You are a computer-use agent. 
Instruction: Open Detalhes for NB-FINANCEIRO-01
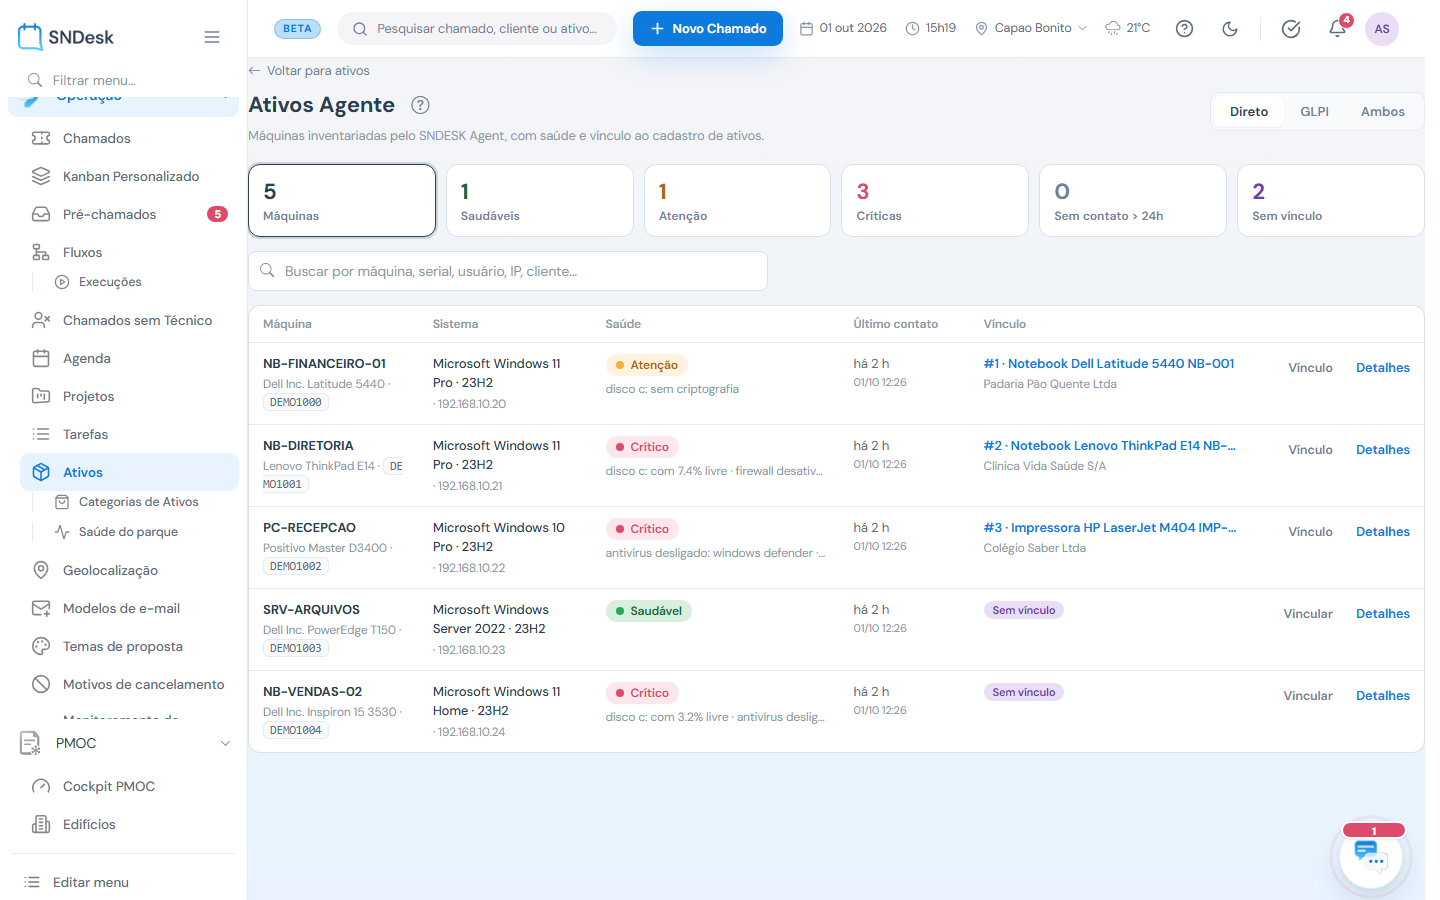pyautogui.click(x=1383, y=368)
